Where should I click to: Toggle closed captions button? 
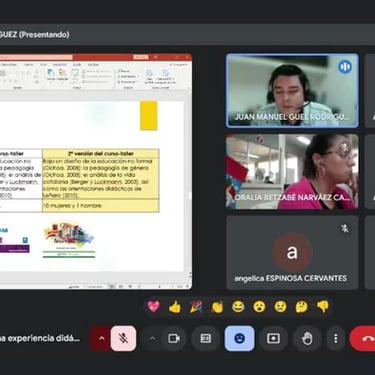(205, 338)
